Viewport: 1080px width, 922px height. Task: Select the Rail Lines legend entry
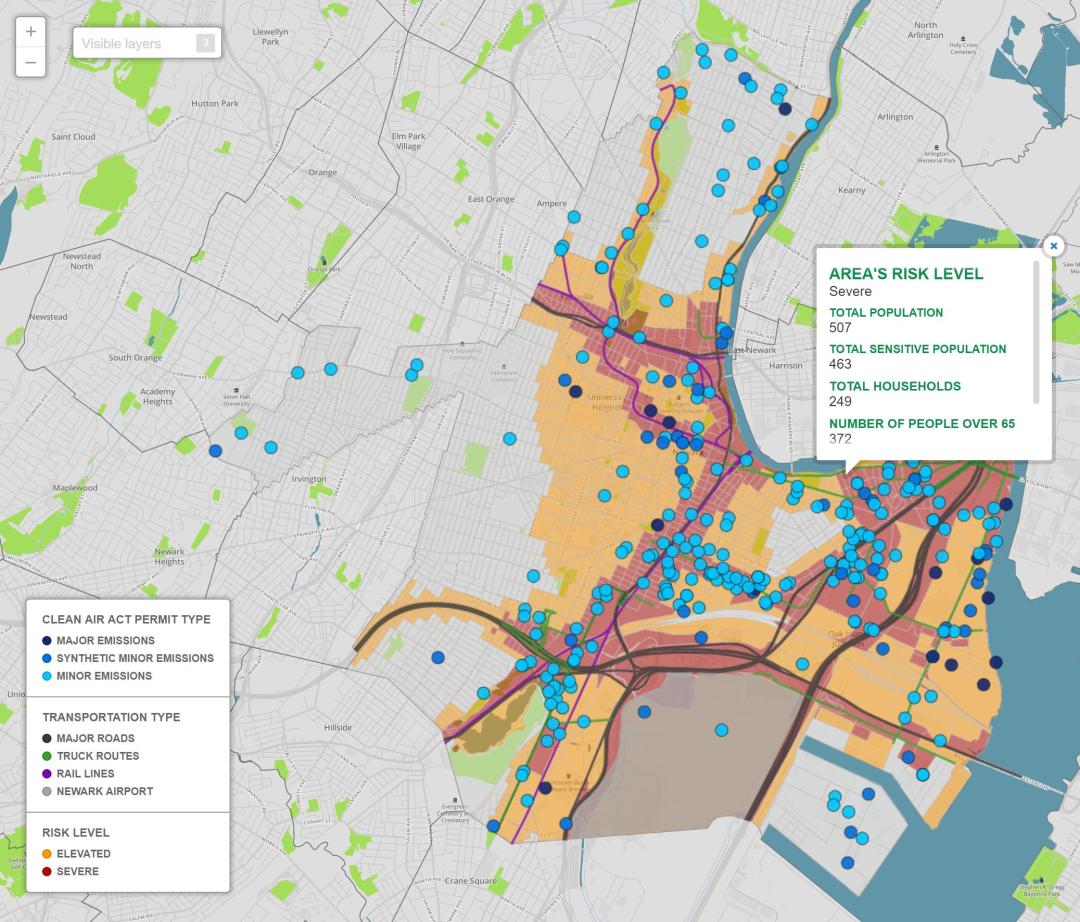tap(85, 774)
